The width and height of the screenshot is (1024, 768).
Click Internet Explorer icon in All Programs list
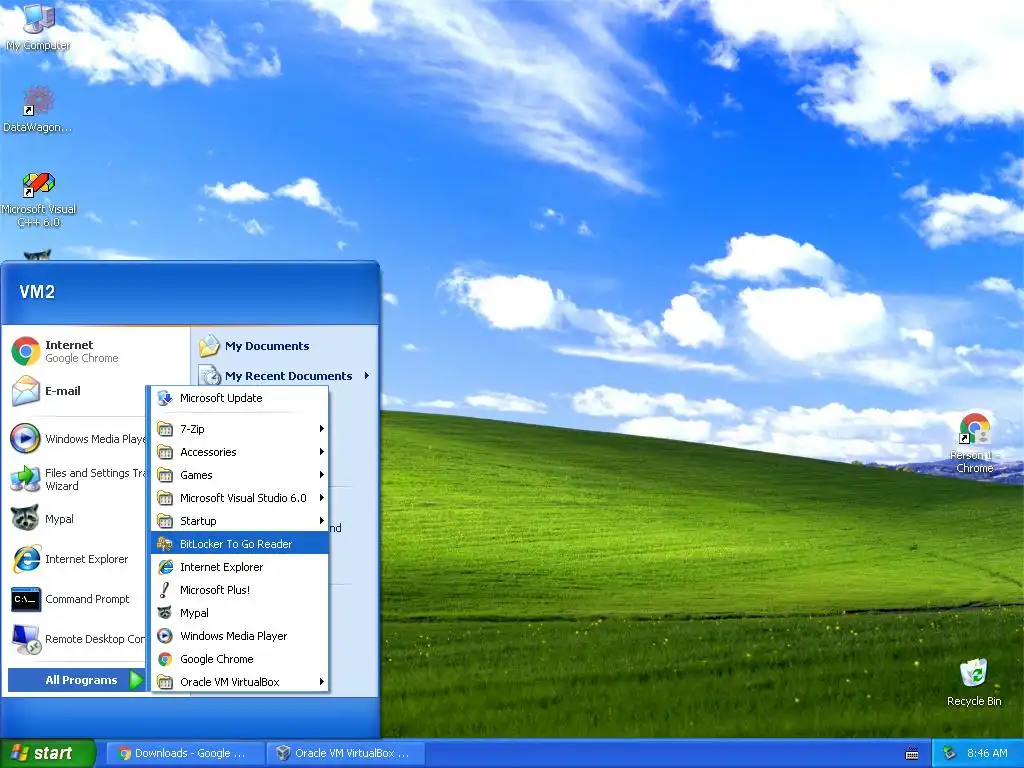[x=165, y=567]
